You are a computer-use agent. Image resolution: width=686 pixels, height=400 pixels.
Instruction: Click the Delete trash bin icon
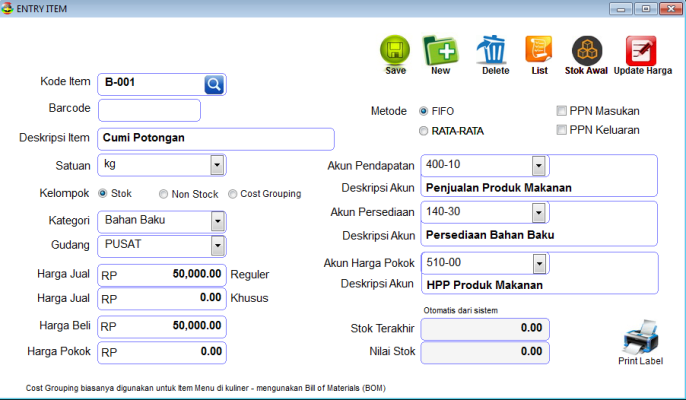point(492,50)
